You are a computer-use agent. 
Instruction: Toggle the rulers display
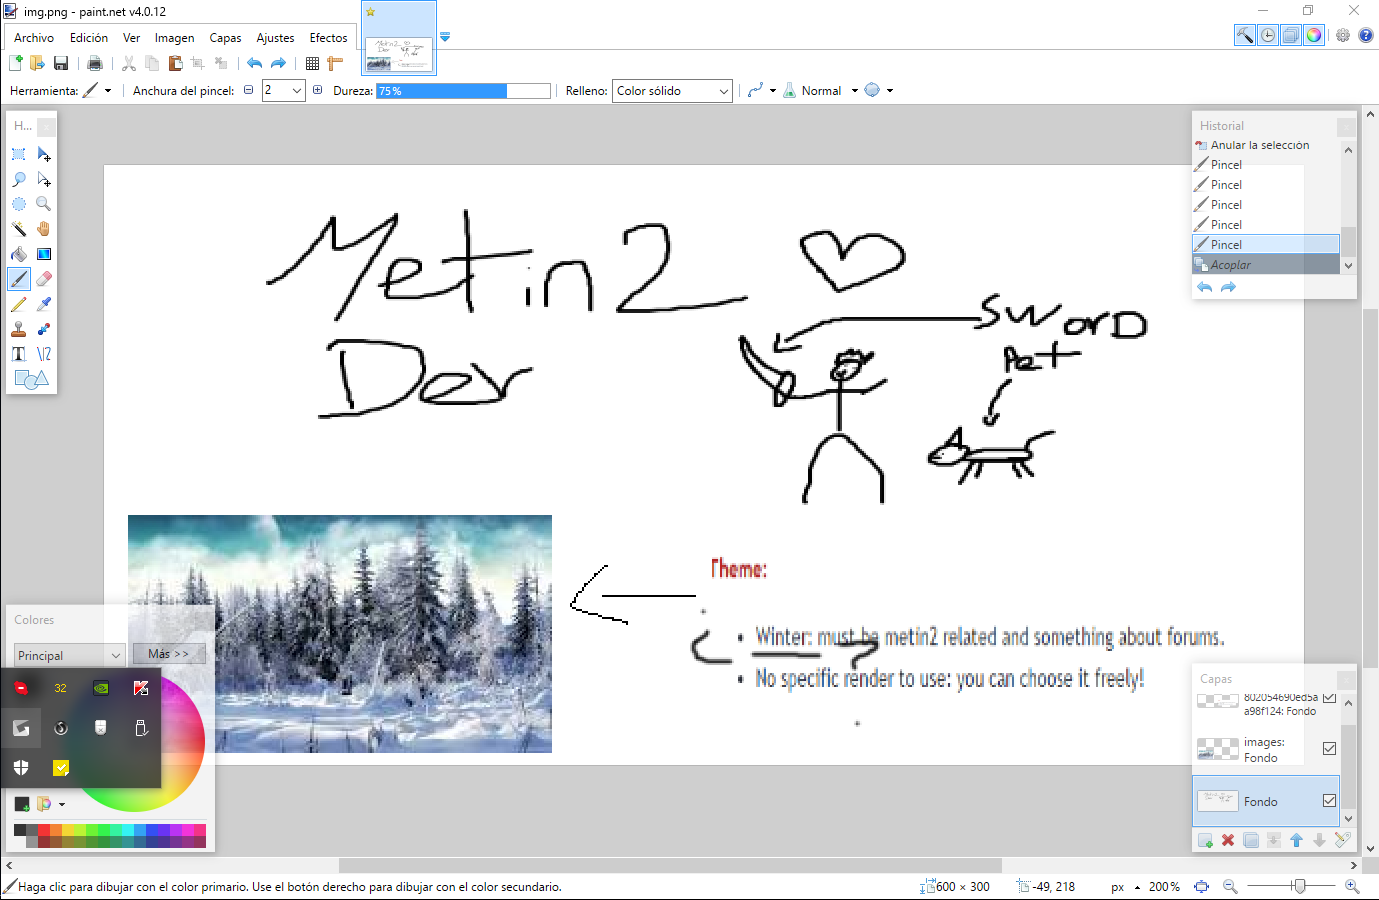coord(335,63)
